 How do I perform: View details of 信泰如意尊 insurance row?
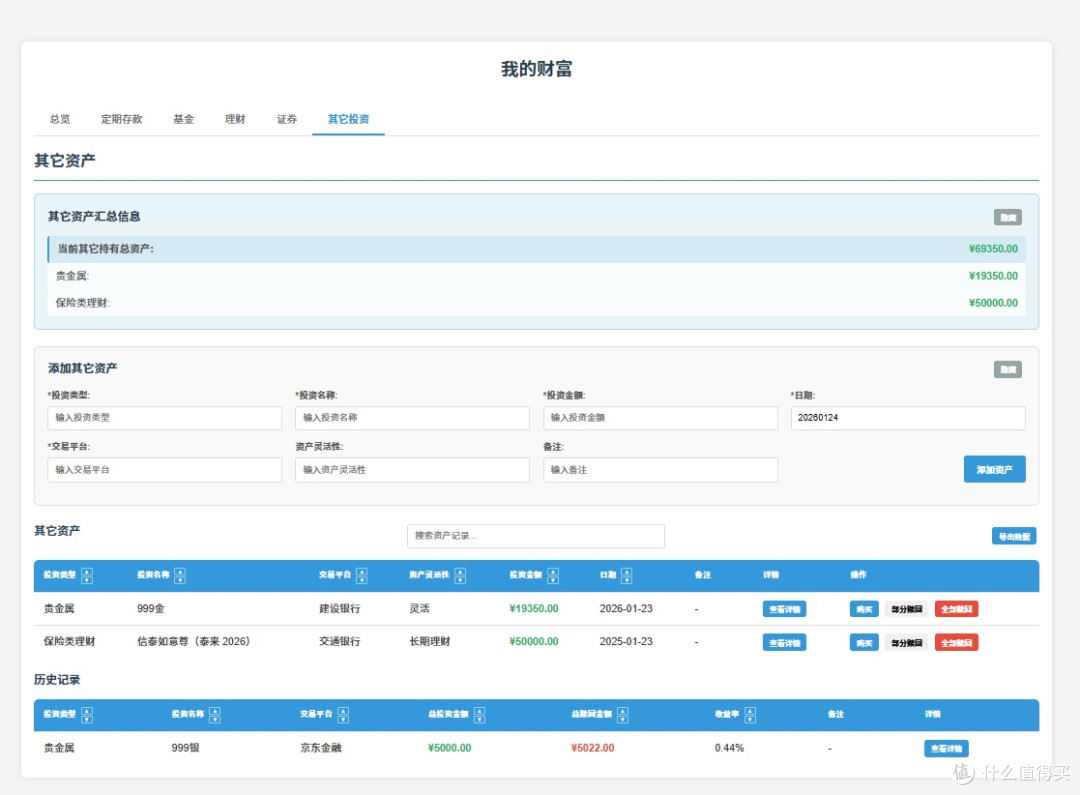pos(784,643)
